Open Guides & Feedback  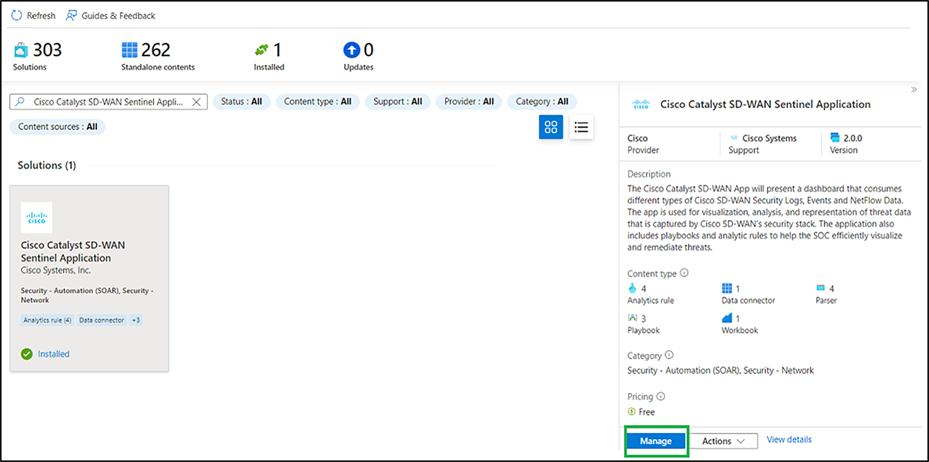[110, 15]
